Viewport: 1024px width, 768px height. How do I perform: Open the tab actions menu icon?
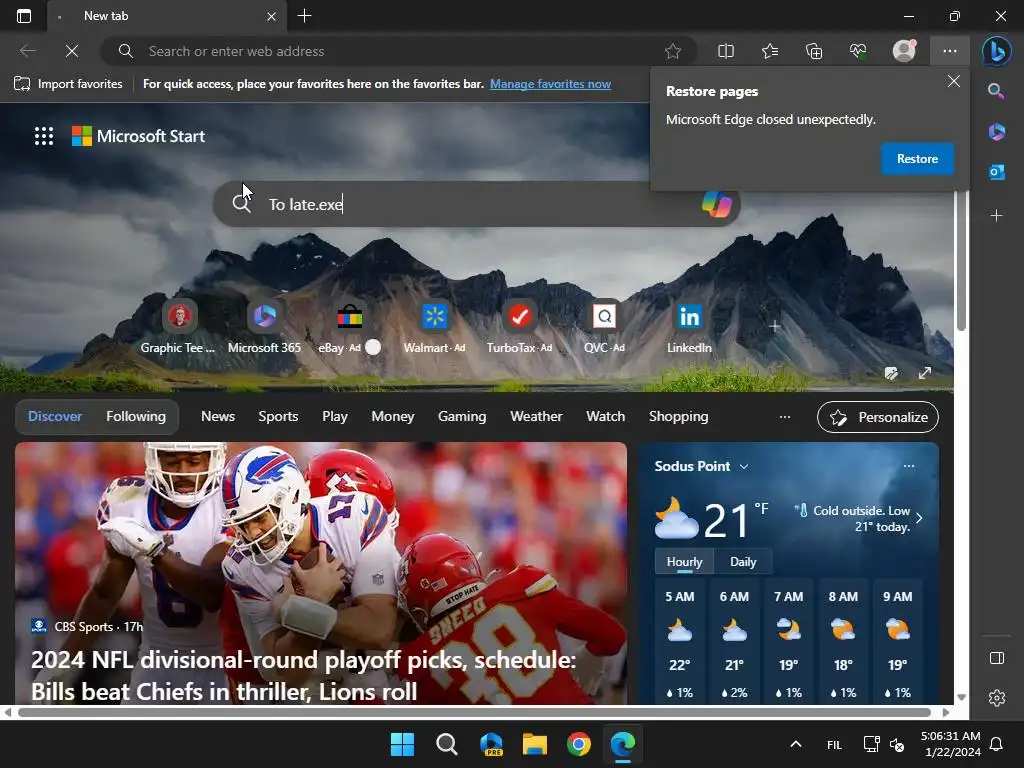pos(24,16)
